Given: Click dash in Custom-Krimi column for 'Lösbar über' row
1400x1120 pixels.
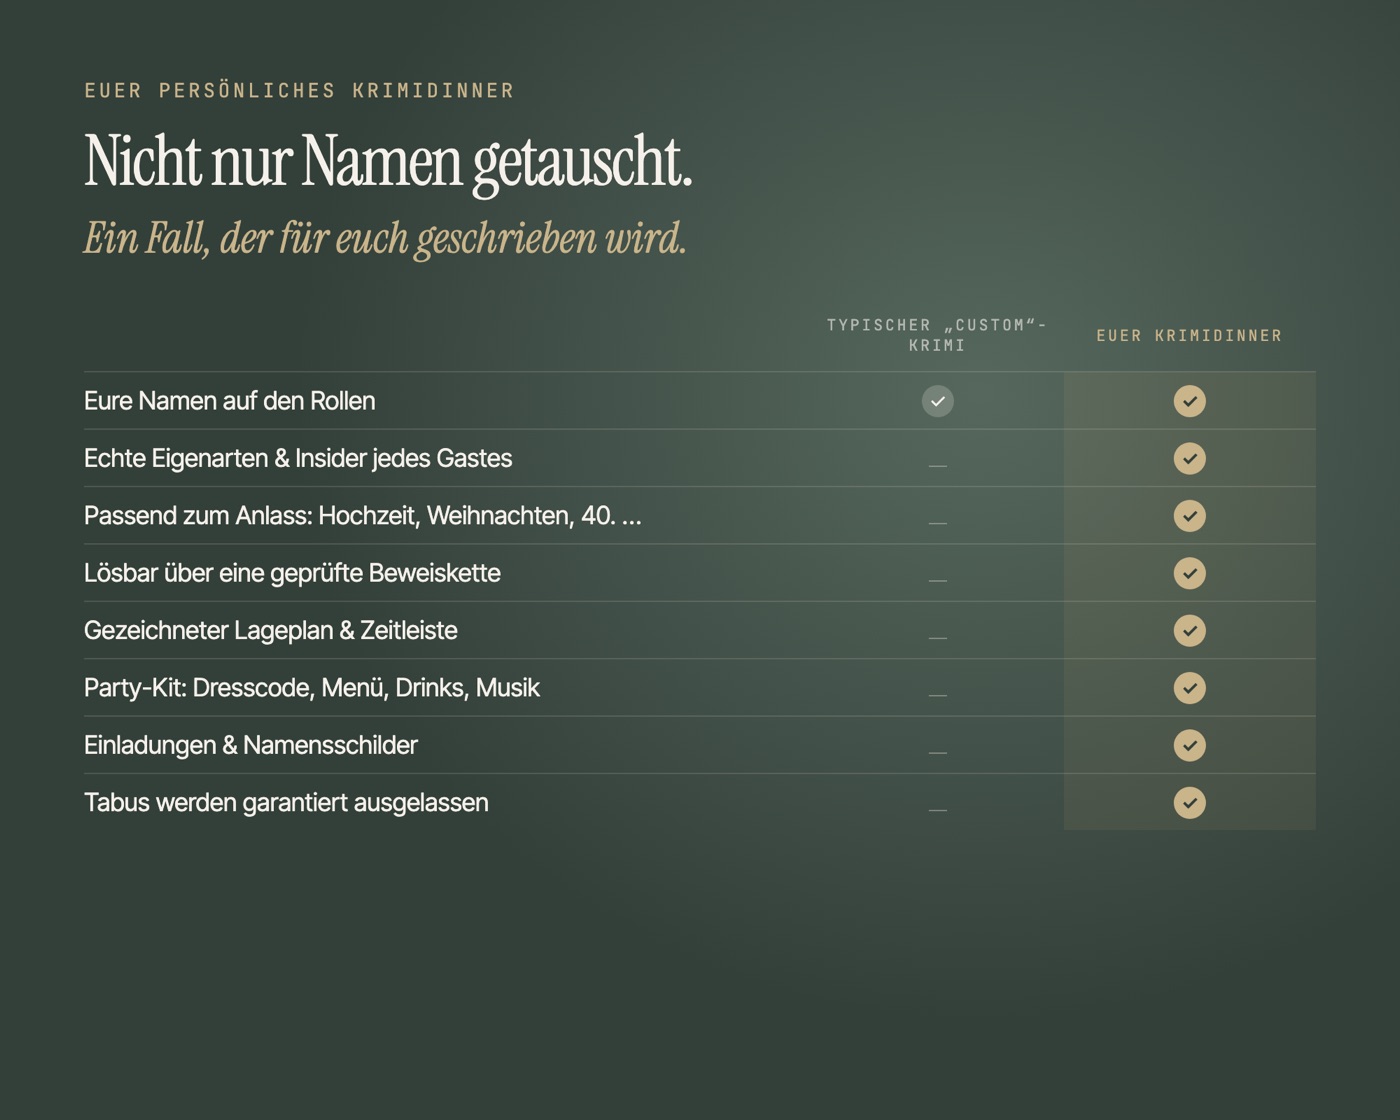Looking at the screenshot, I should pos(937,580).
